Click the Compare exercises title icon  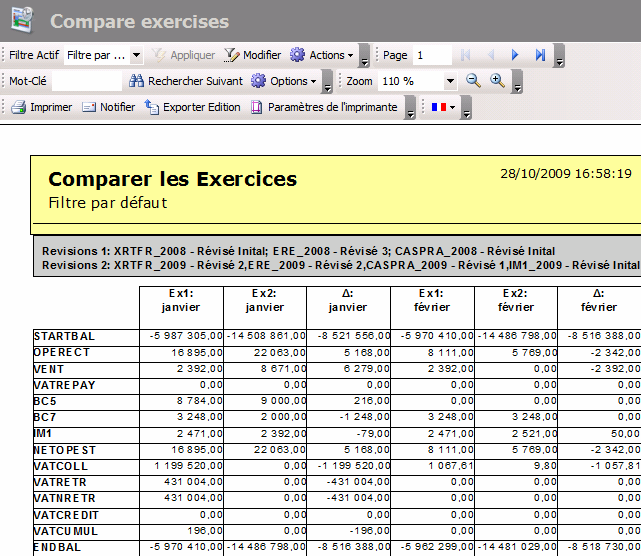pos(22,21)
